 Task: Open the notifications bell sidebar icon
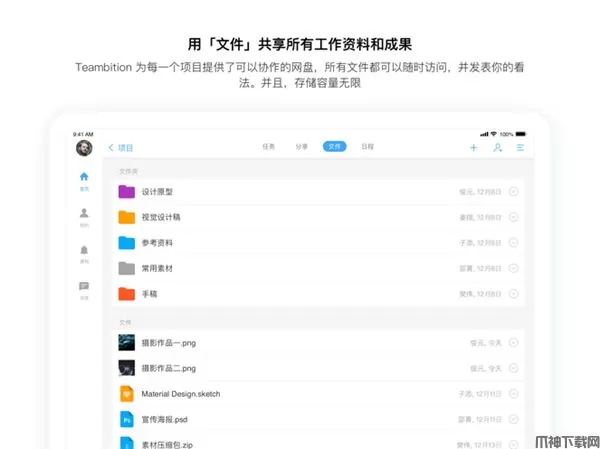click(x=84, y=250)
